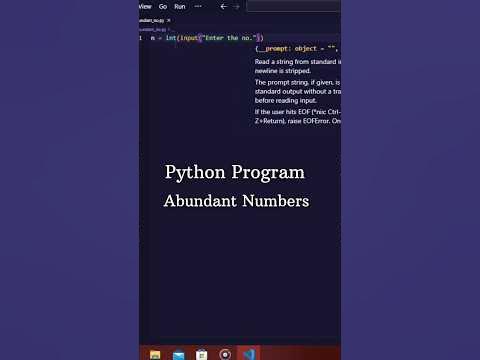480x360 pixels.
Task: Open the circular media app on taskbar
Action: tap(225, 354)
